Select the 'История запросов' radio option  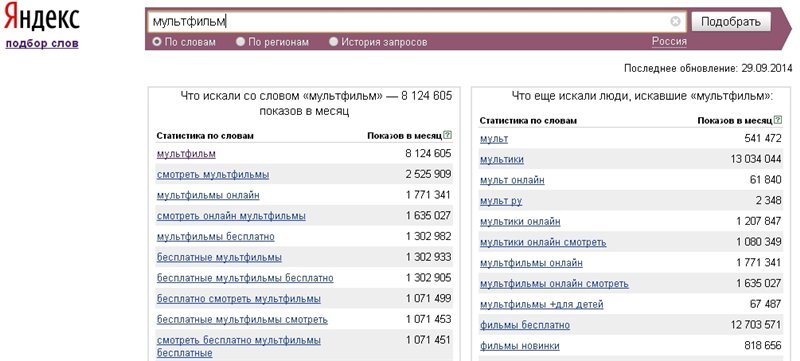333,42
